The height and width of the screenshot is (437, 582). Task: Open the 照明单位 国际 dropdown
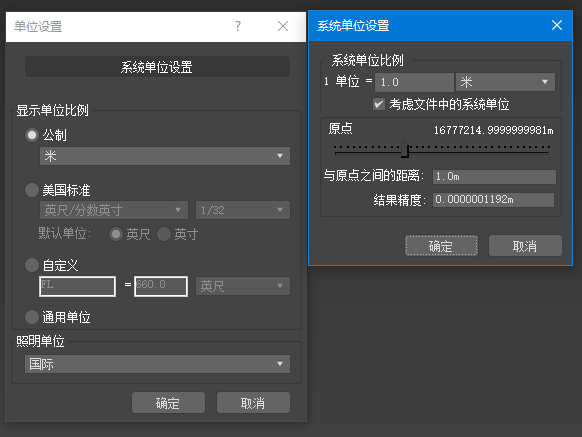157,364
